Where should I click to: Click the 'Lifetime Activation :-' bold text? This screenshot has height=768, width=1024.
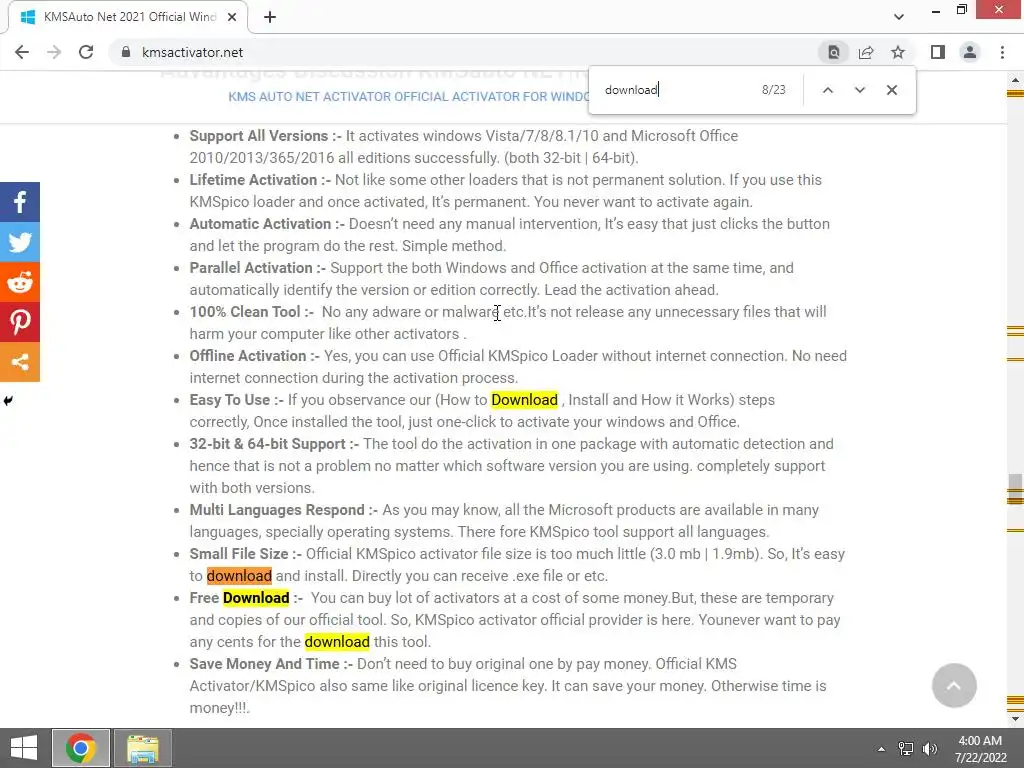261,180
